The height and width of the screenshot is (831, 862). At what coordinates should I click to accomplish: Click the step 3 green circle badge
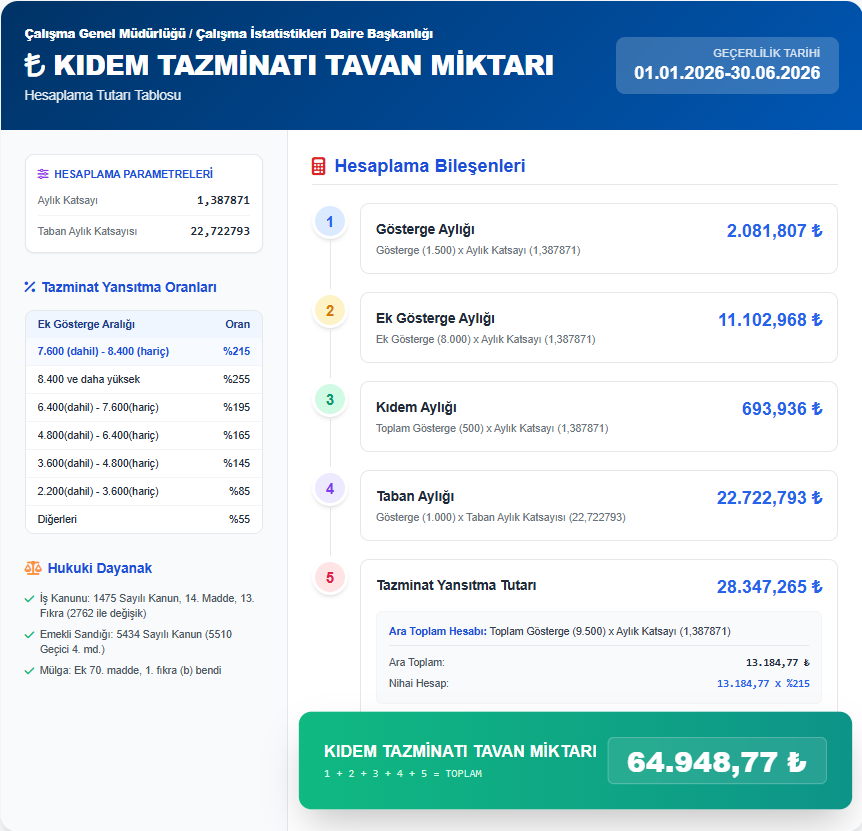click(x=330, y=400)
